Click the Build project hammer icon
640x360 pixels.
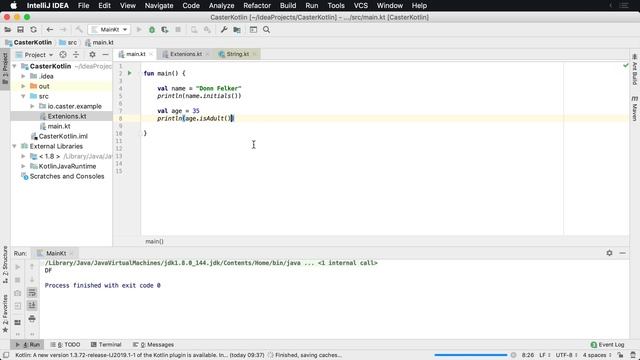(x=79, y=29)
